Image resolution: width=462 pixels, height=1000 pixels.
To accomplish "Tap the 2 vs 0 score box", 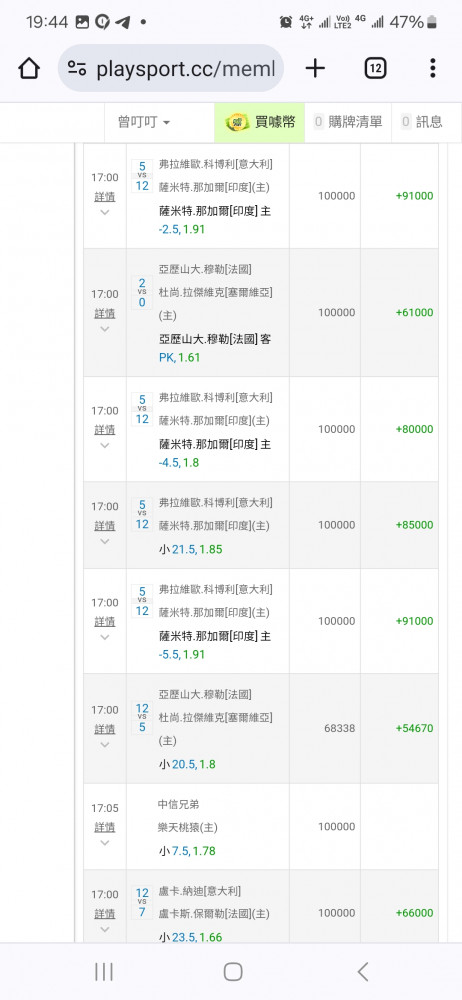I will coord(142,292).
